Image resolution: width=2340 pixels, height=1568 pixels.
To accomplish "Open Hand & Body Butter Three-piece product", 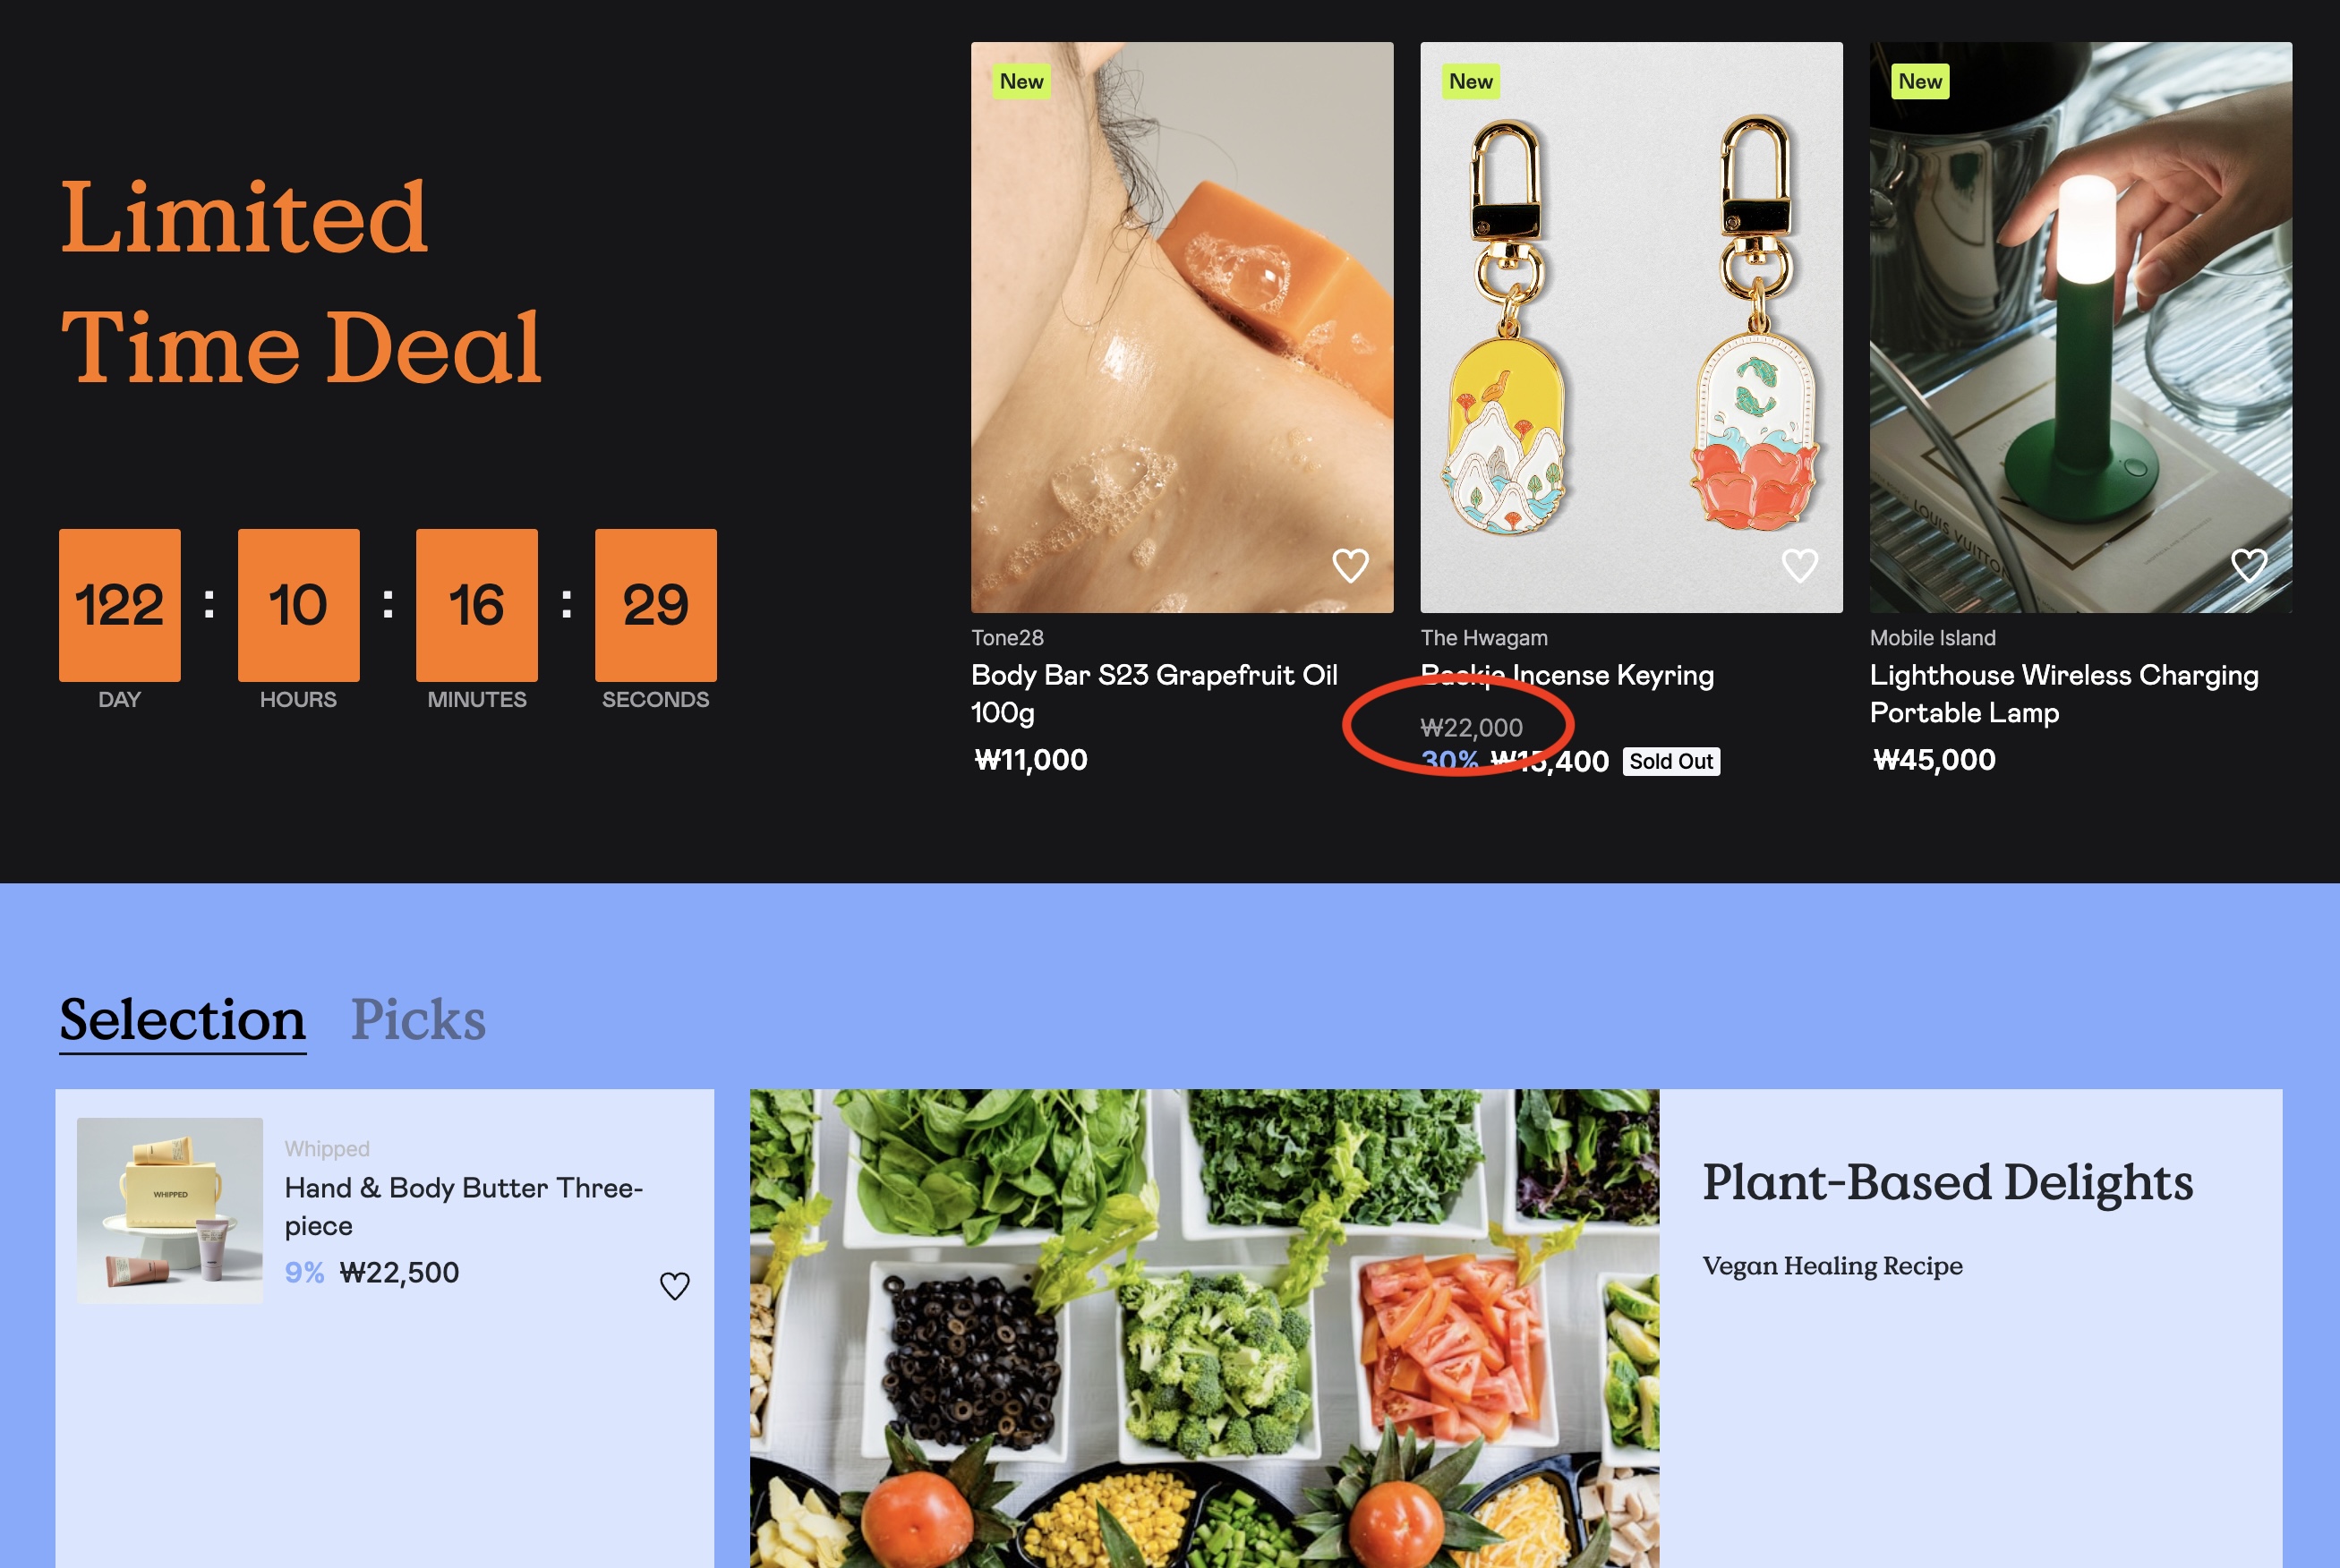I will tap(463, 1206).
